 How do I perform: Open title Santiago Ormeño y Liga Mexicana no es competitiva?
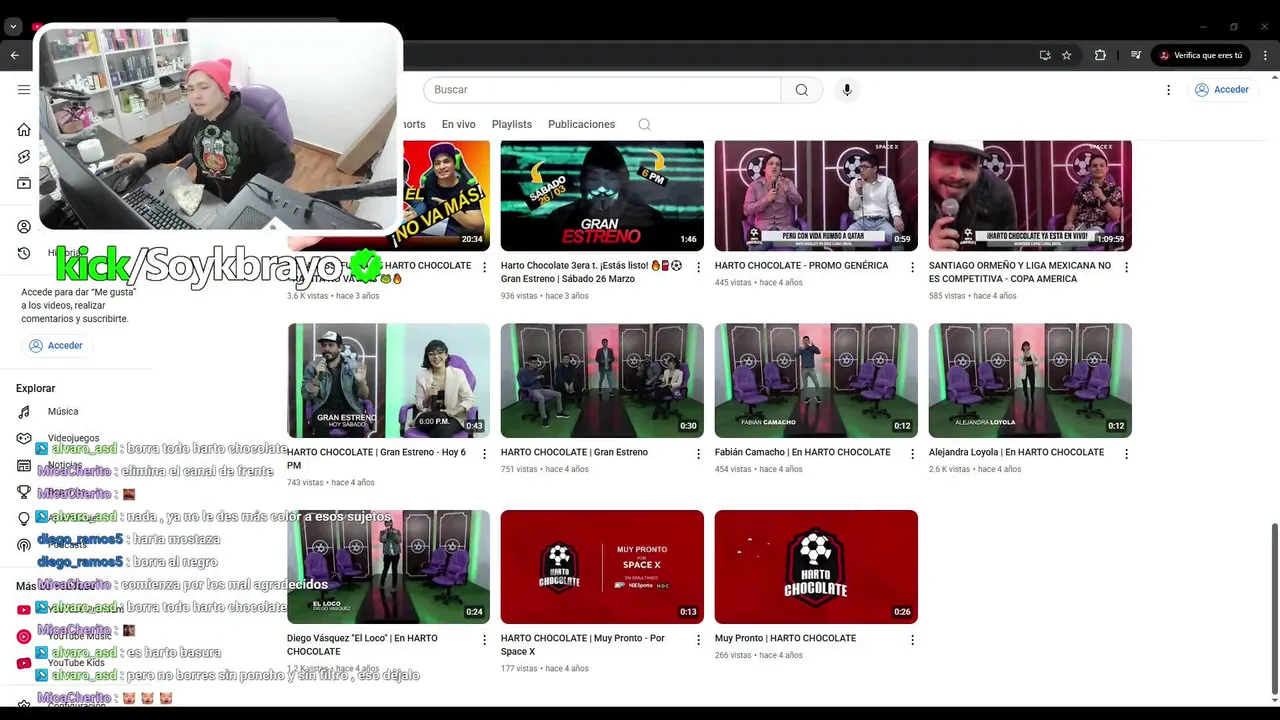tap(1020, 272)
